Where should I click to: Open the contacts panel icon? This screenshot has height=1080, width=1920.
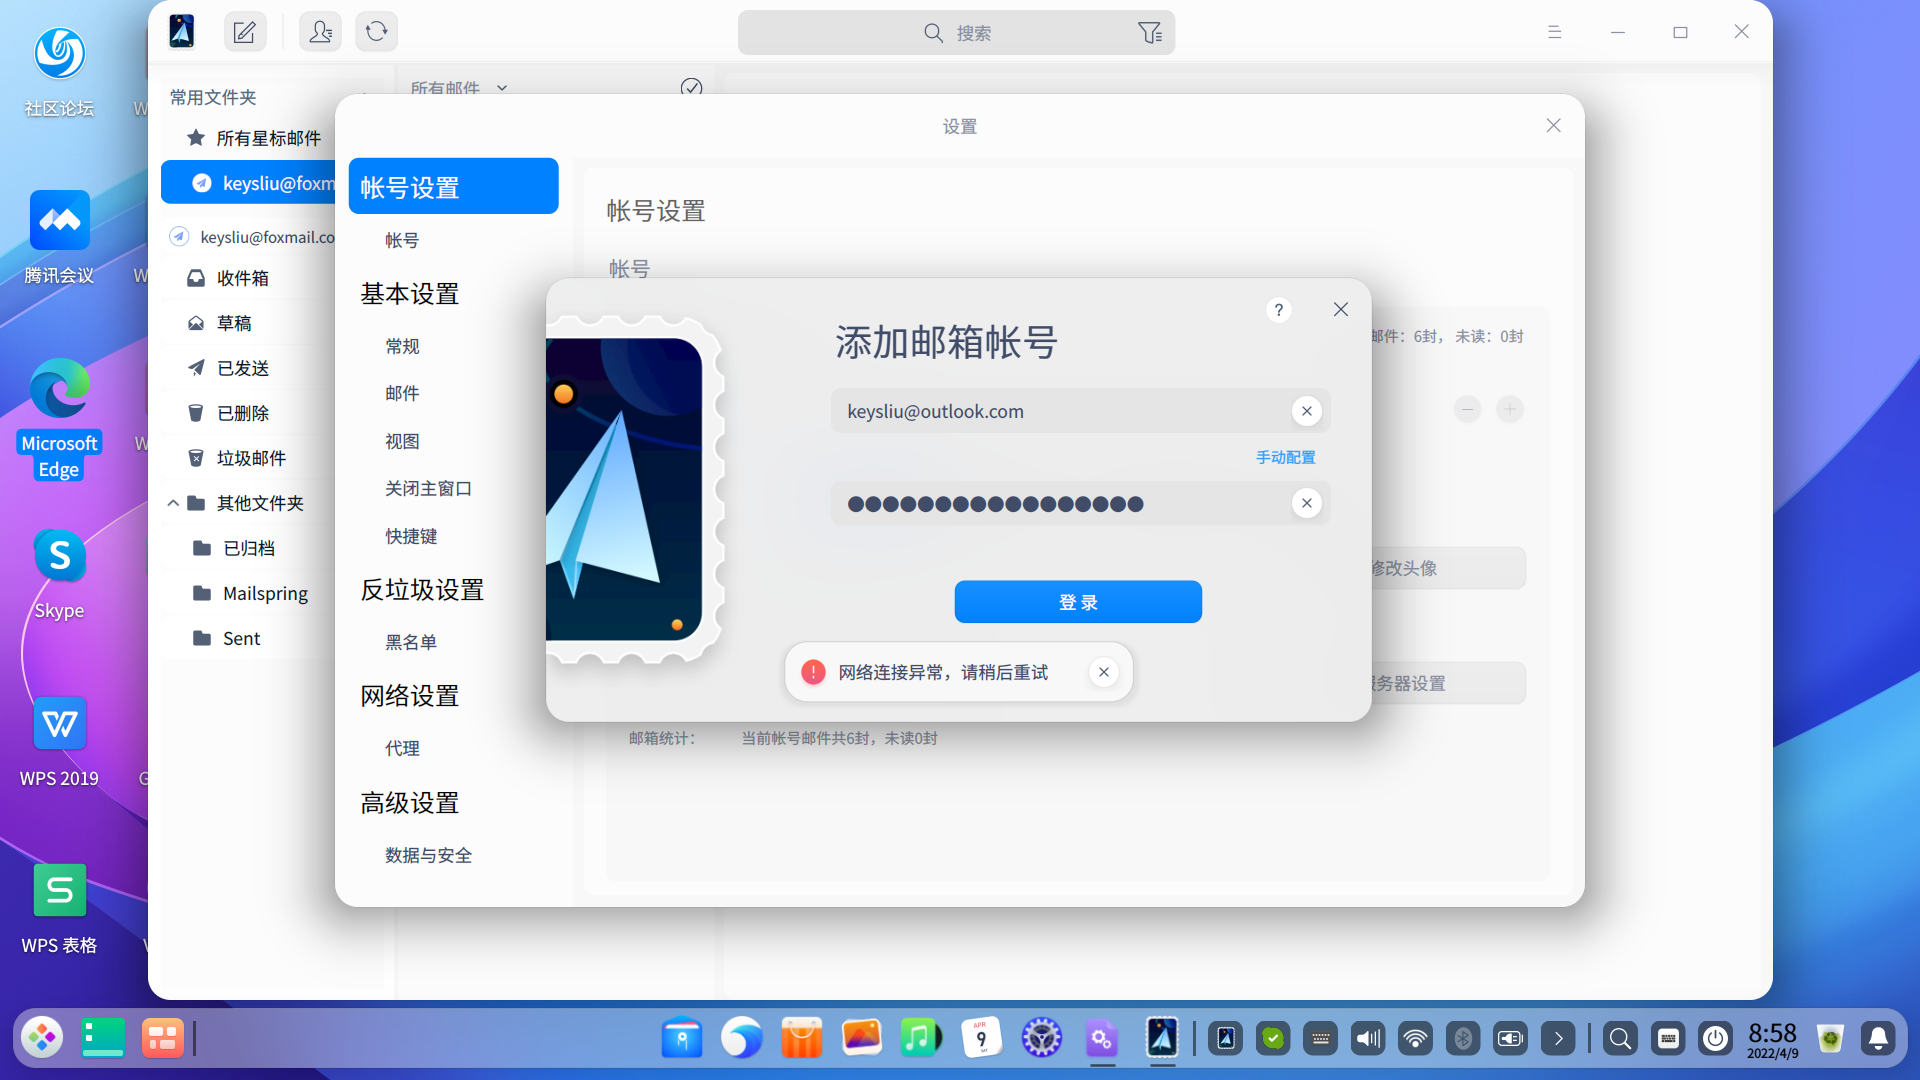point(319,31)
